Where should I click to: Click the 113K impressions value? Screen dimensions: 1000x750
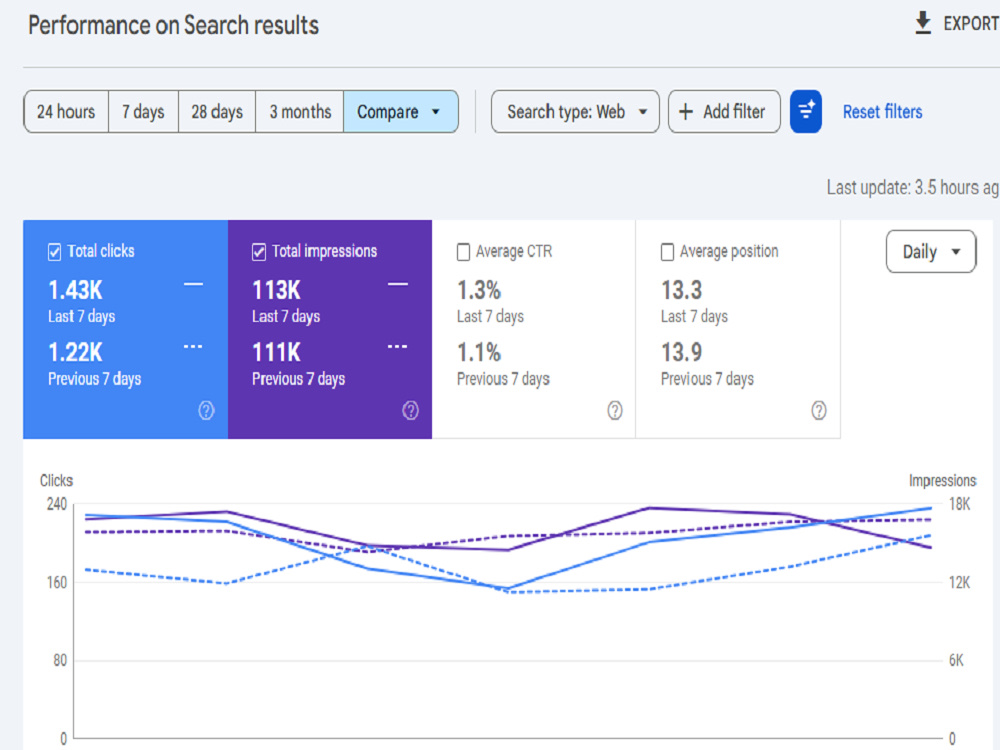276,290
